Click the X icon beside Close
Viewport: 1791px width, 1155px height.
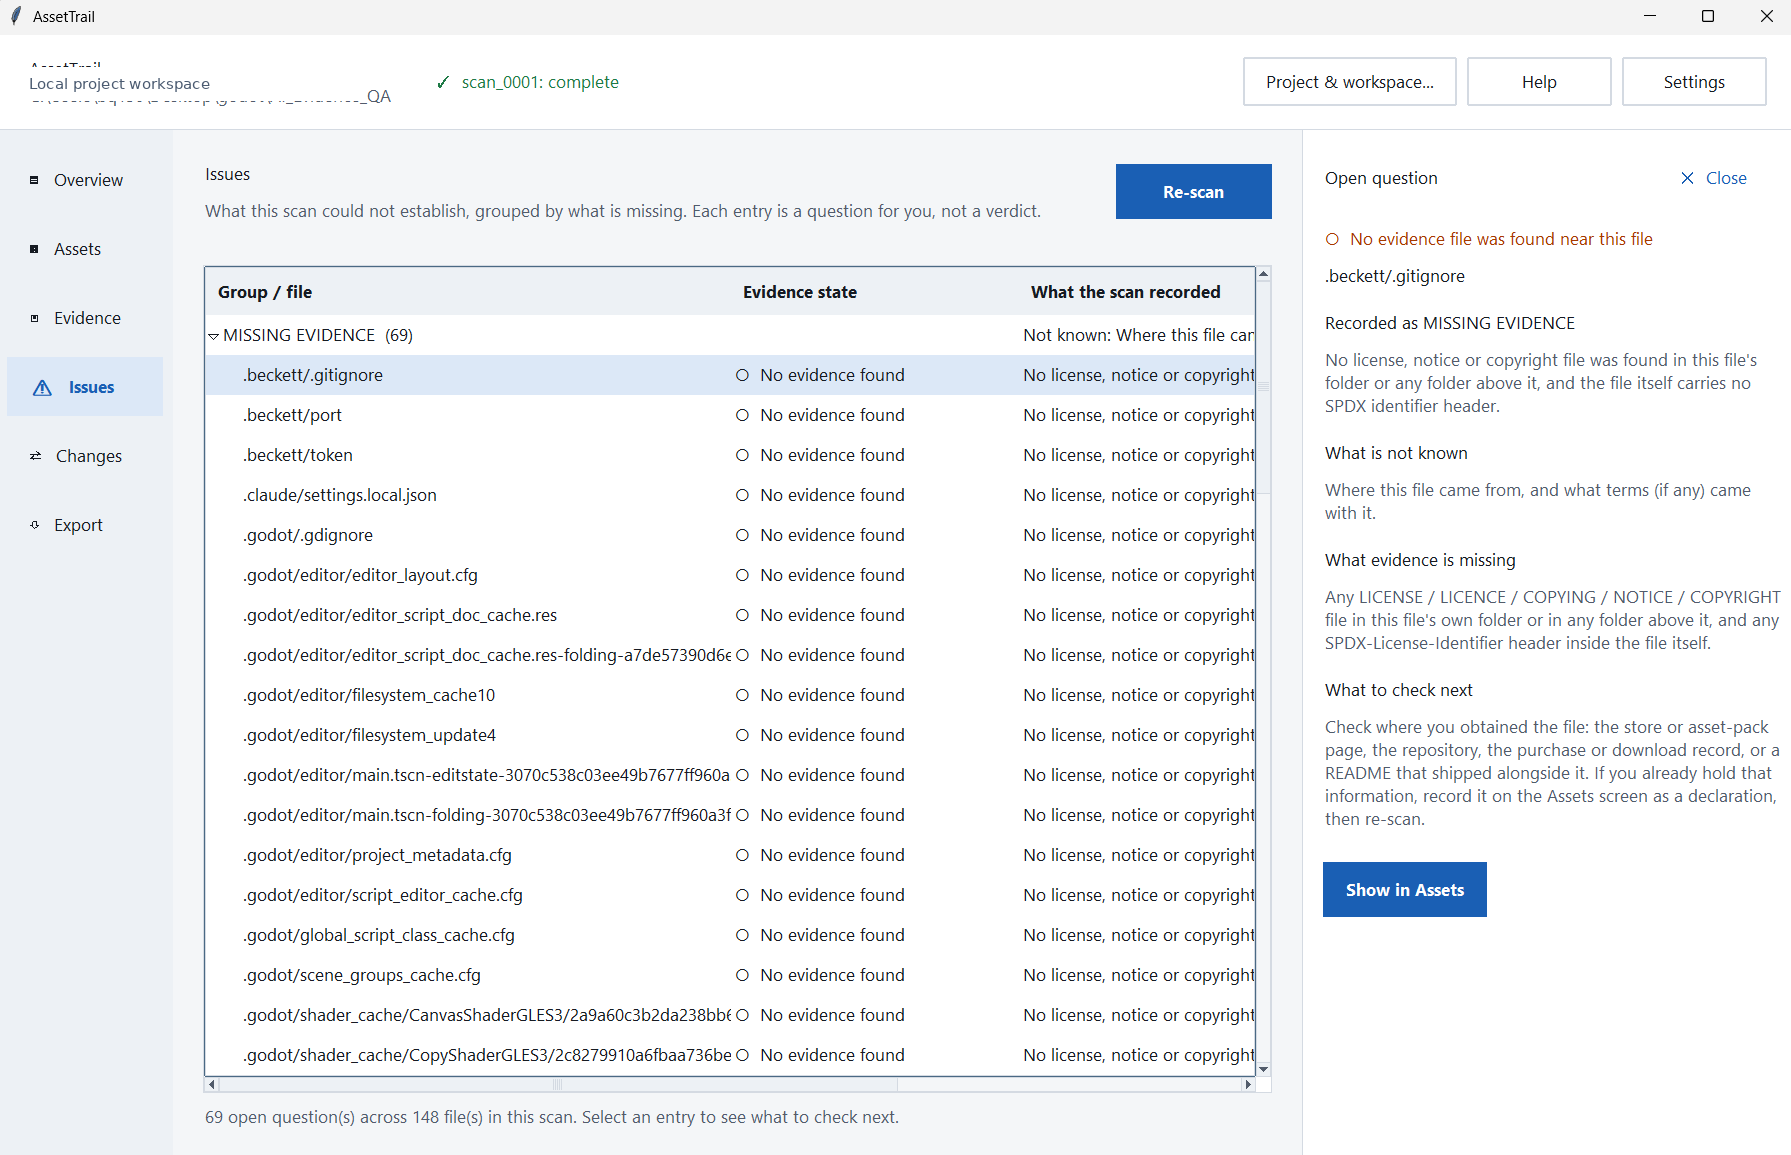[1687, 178]
